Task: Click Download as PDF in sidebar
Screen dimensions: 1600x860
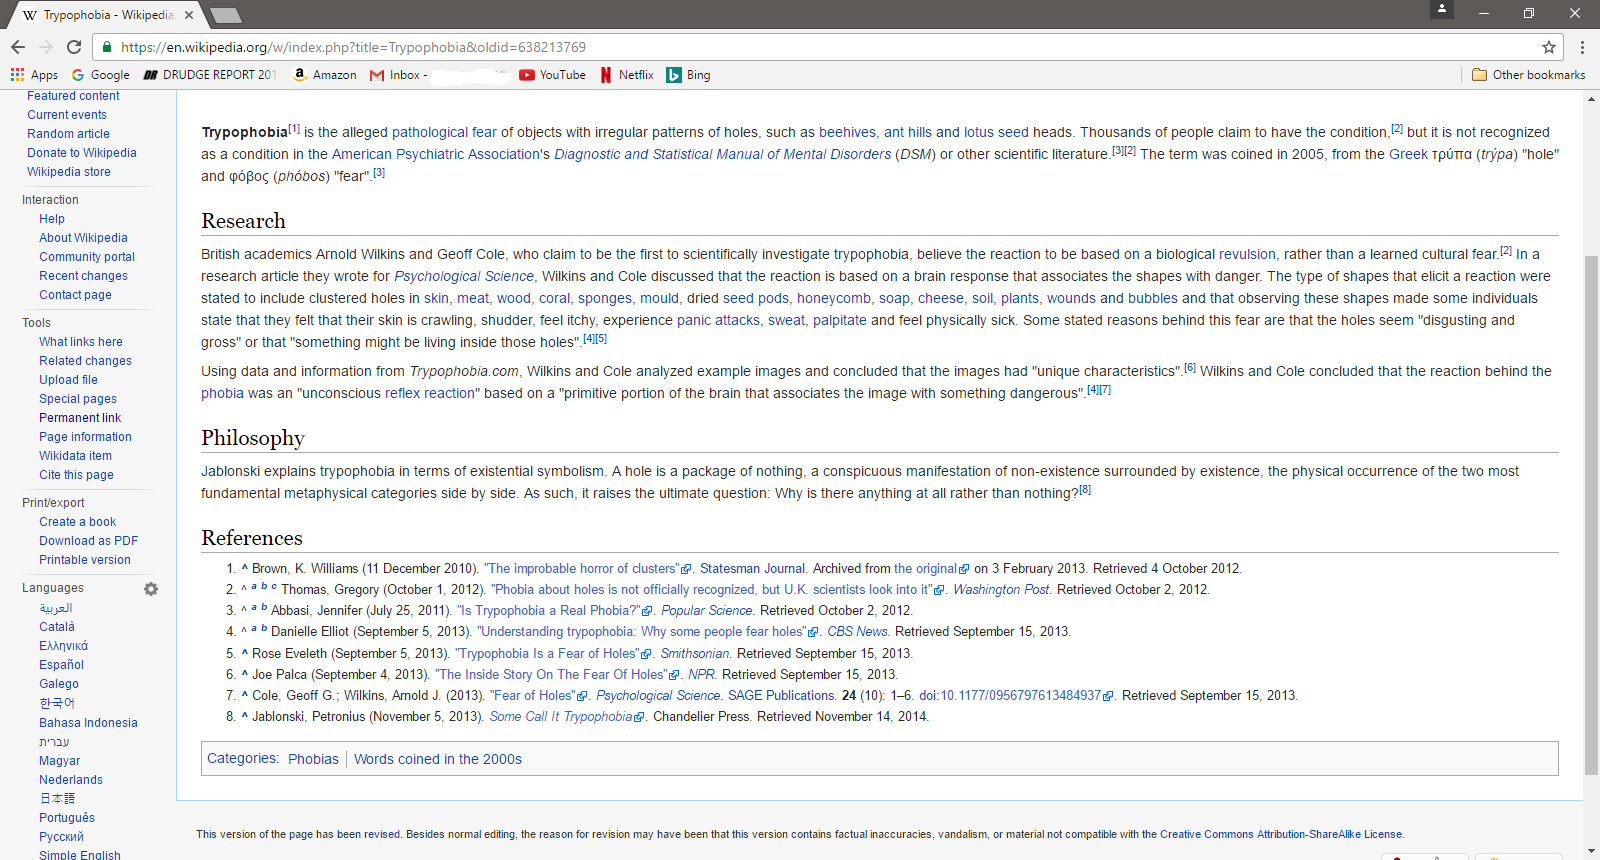Action: click(88, 541)
